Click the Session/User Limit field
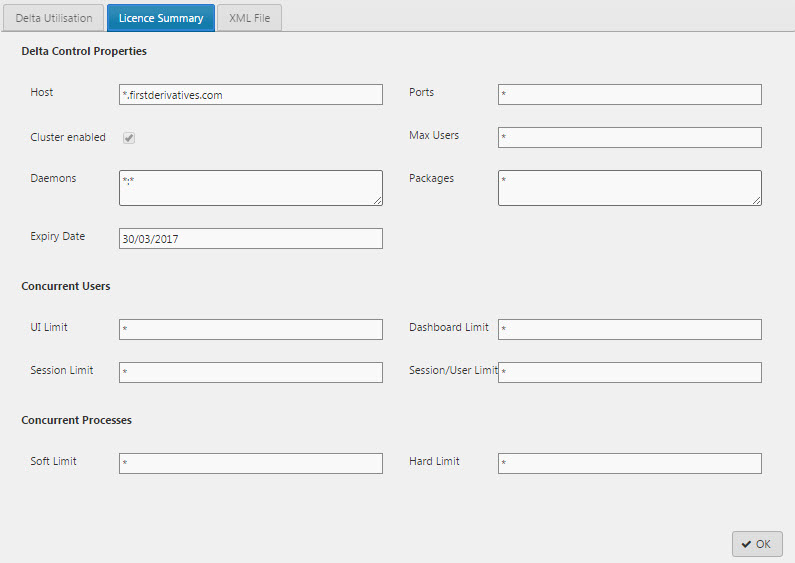795x563 pixels. click(630, 372)
